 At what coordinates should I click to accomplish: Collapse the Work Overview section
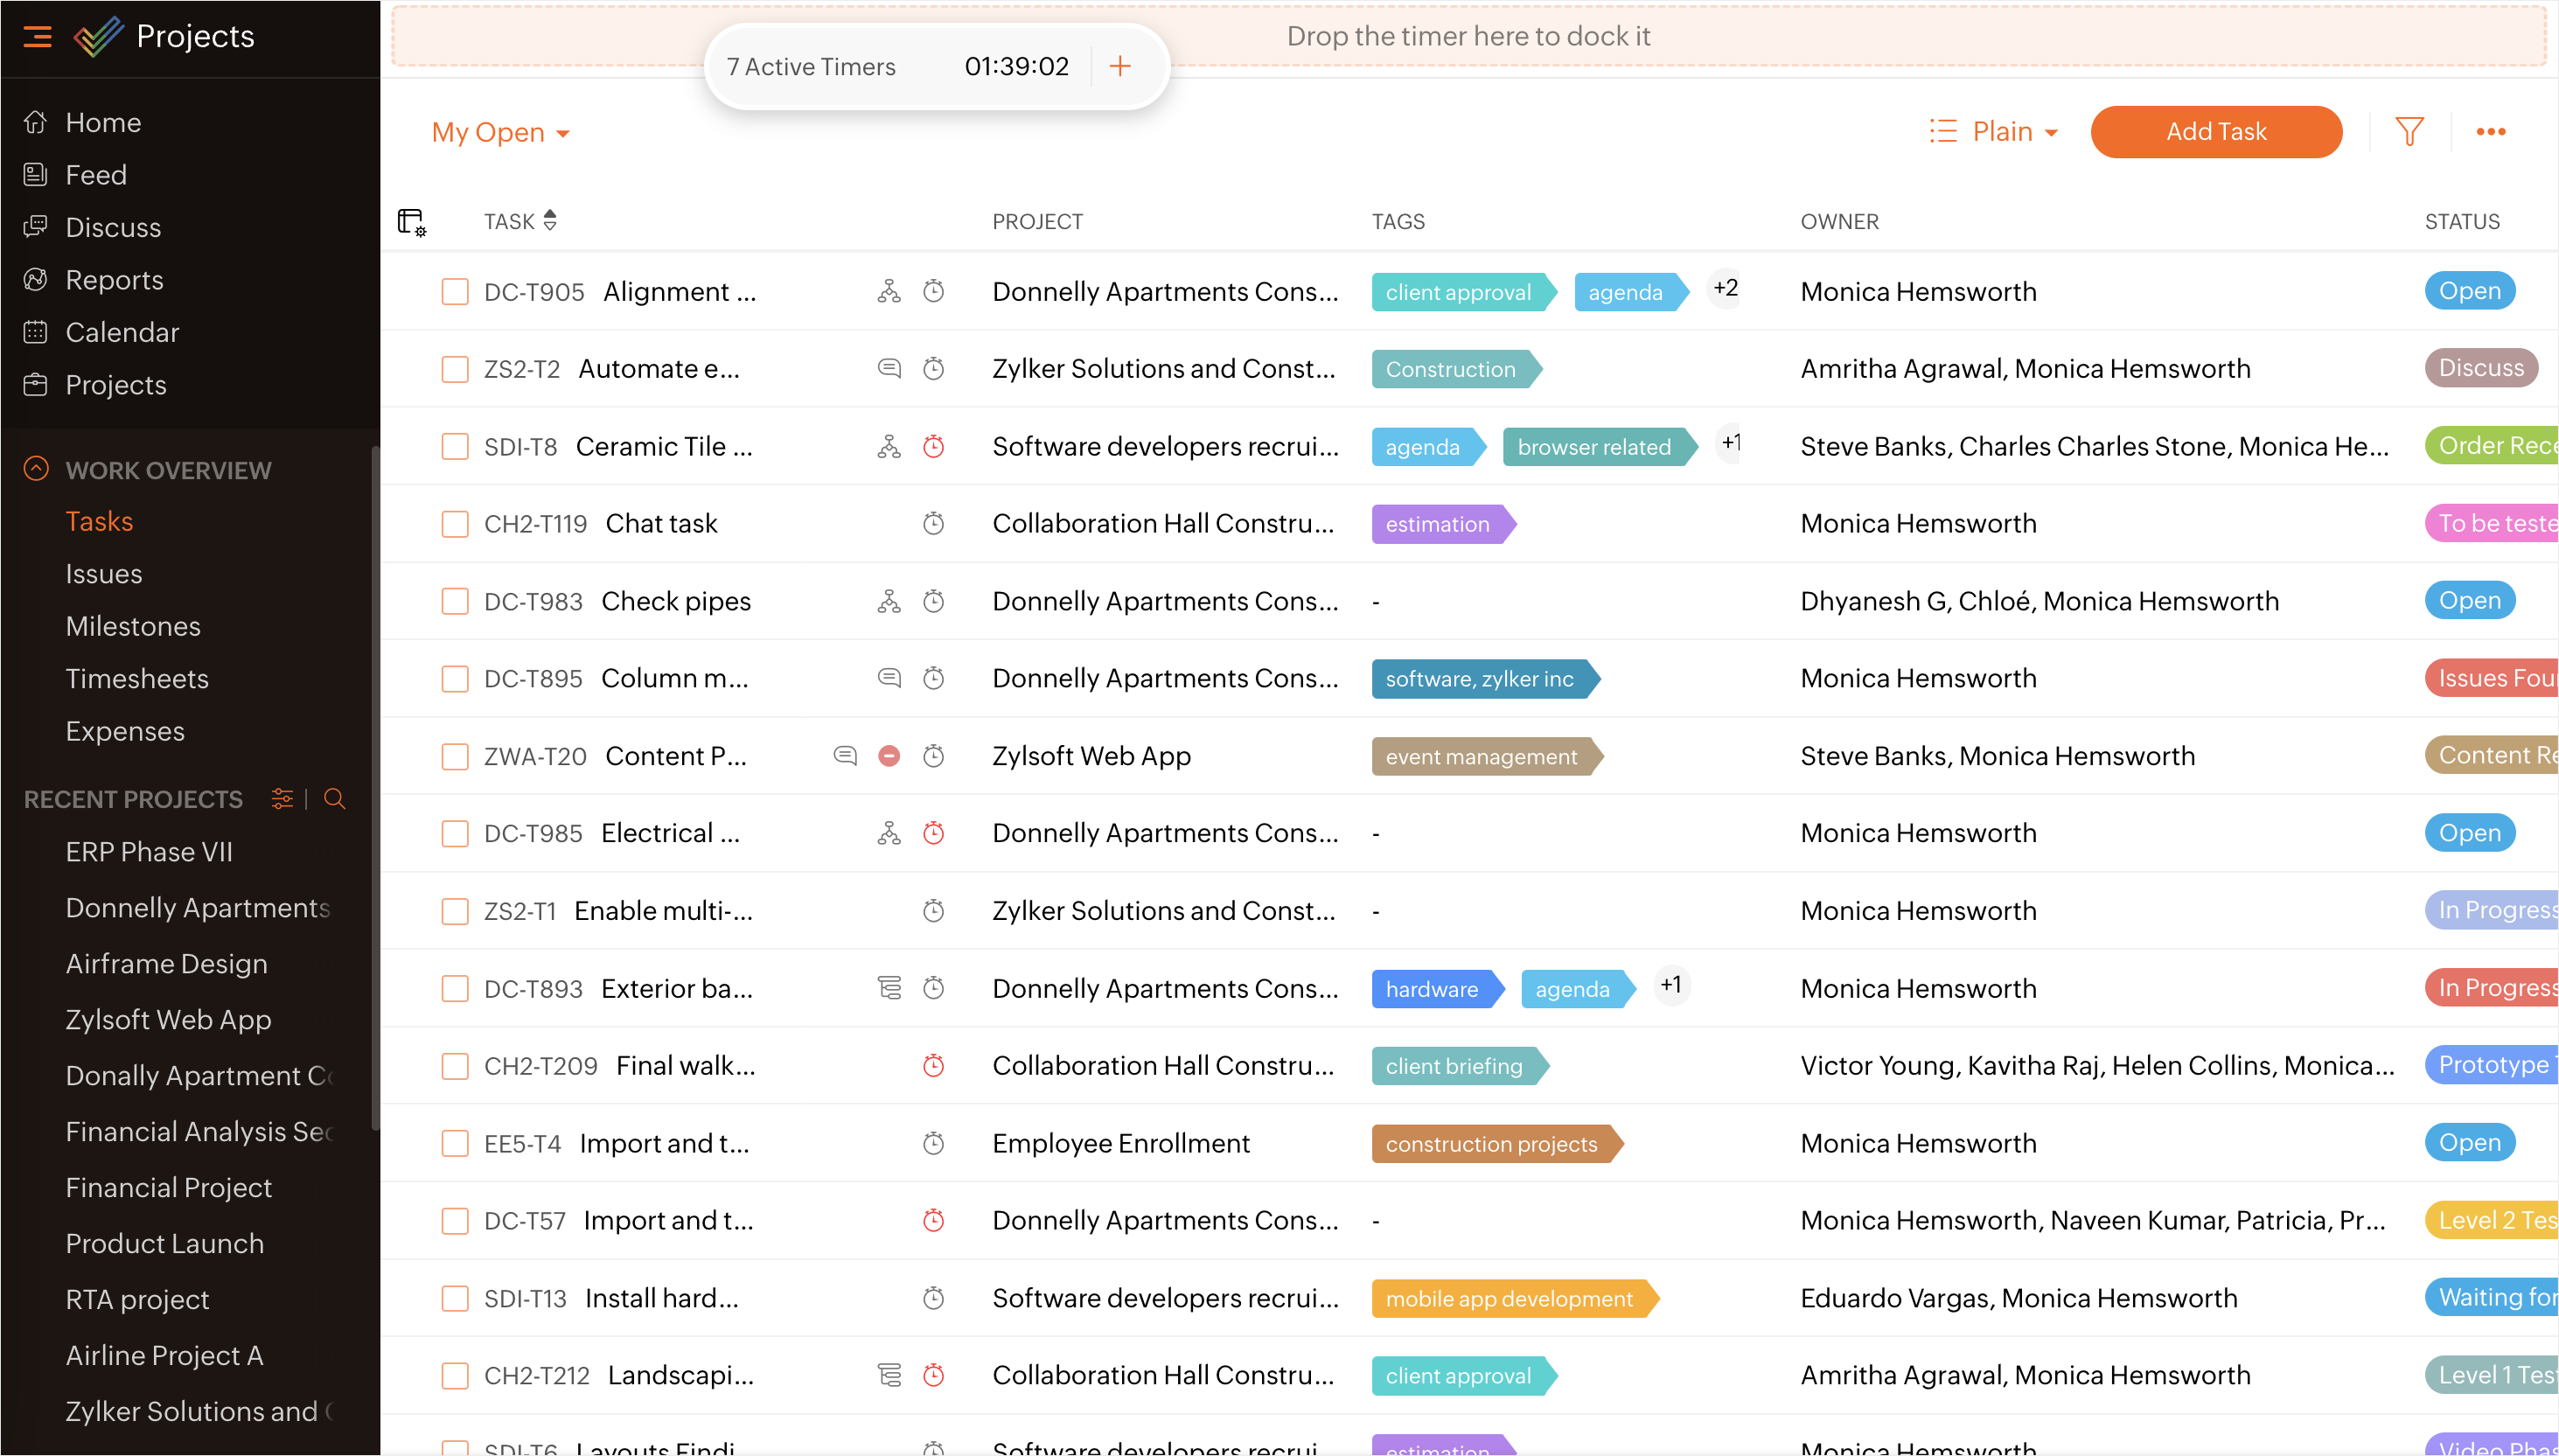click(x=36, y=469)
